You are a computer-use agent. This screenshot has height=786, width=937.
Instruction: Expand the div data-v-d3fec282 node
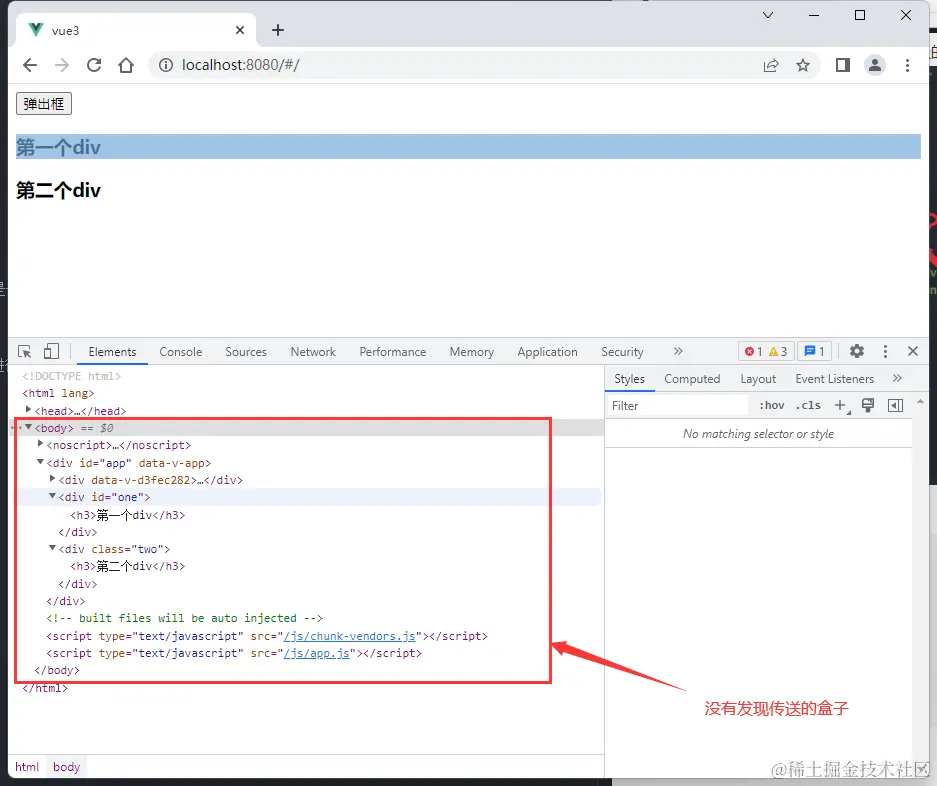[x=52, y=479]
